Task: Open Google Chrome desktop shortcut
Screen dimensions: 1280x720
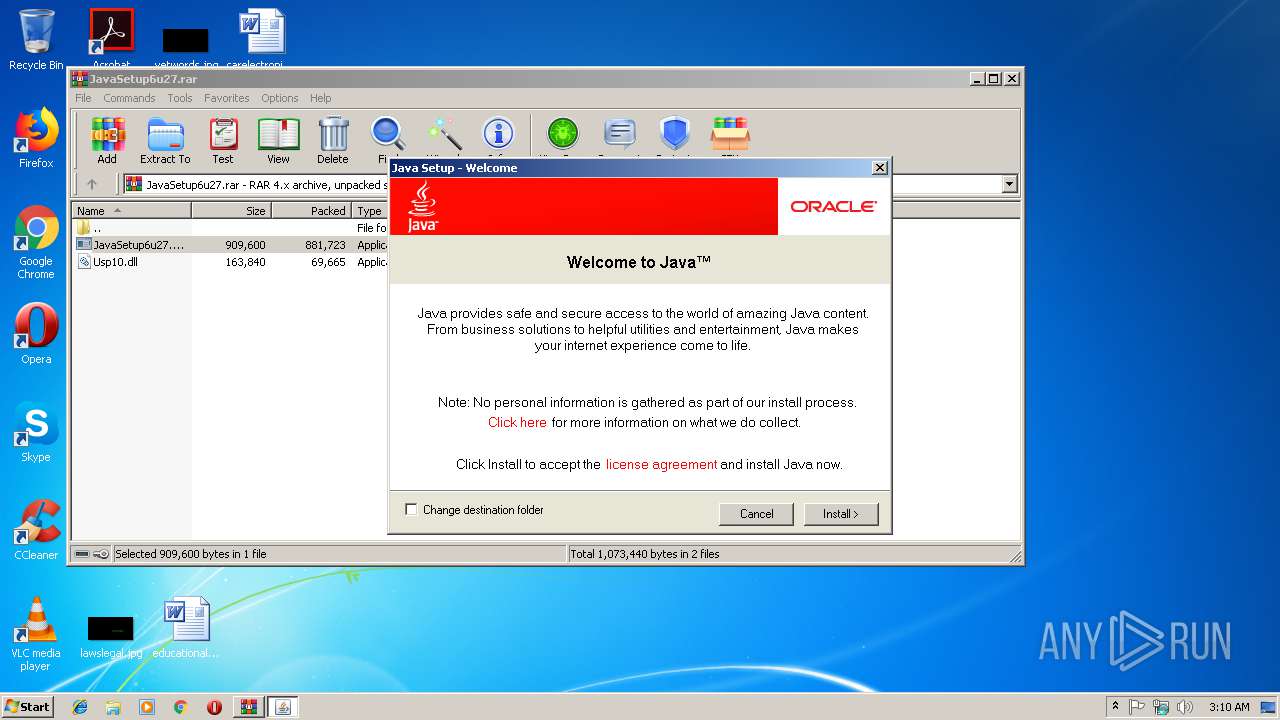Action: tap(36, 243)
